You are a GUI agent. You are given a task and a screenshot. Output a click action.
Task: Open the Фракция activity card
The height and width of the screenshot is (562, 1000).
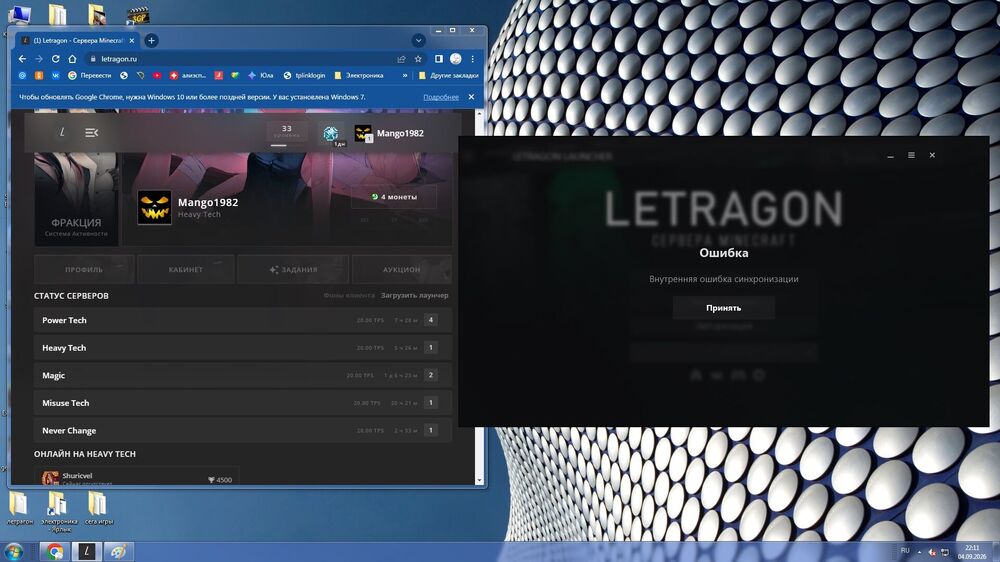tap(76, 198)
